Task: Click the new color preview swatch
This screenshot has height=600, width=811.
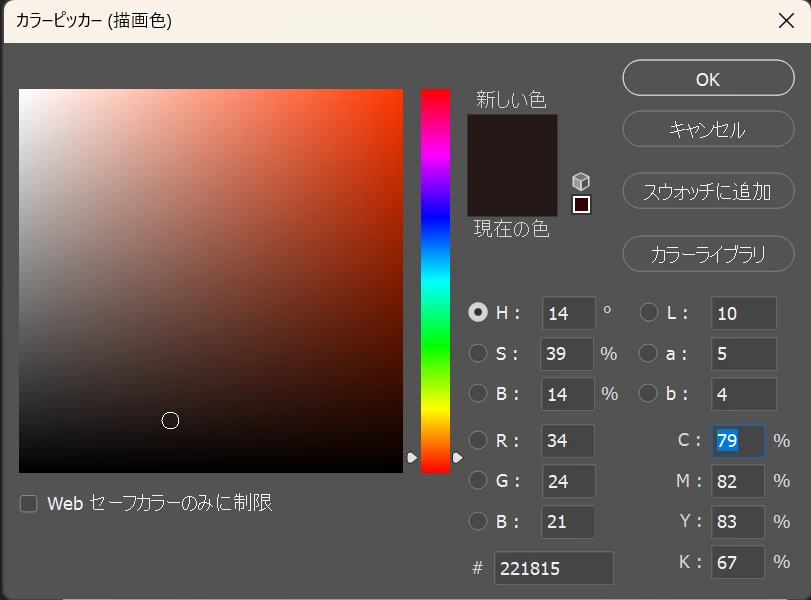Action: (x=512, y=140)
